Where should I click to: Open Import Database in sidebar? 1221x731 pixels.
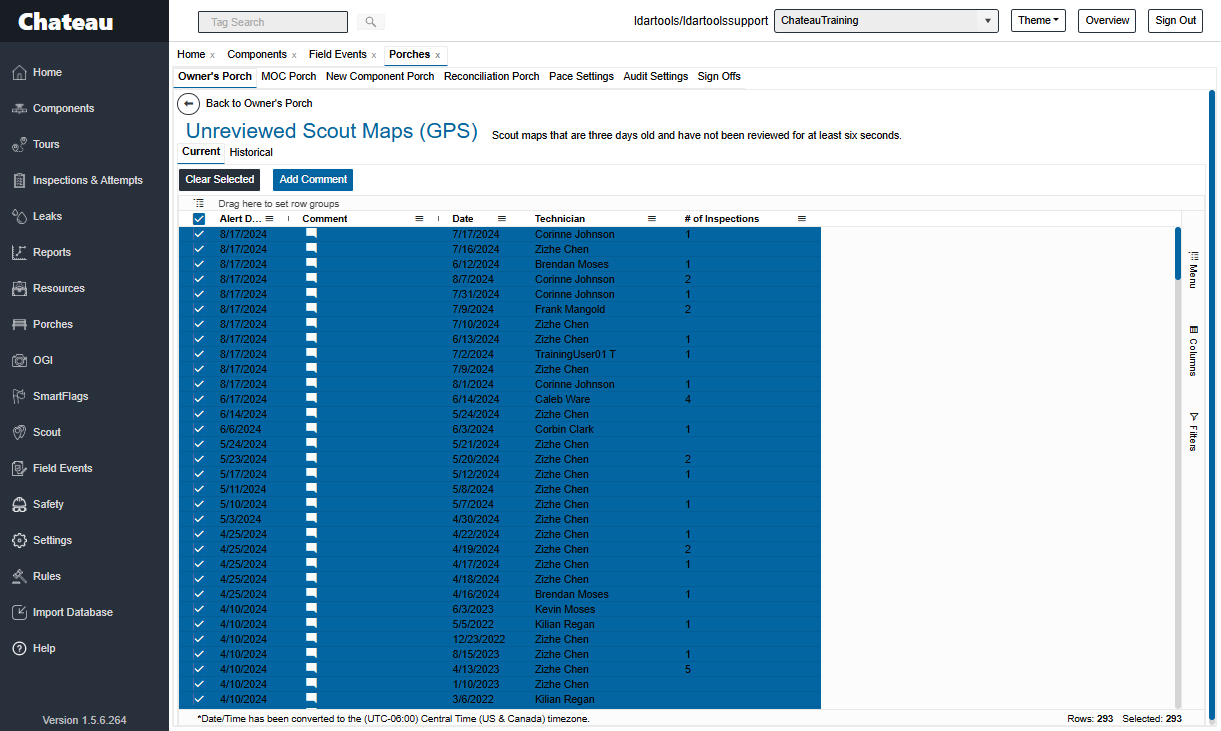(72, 612)
